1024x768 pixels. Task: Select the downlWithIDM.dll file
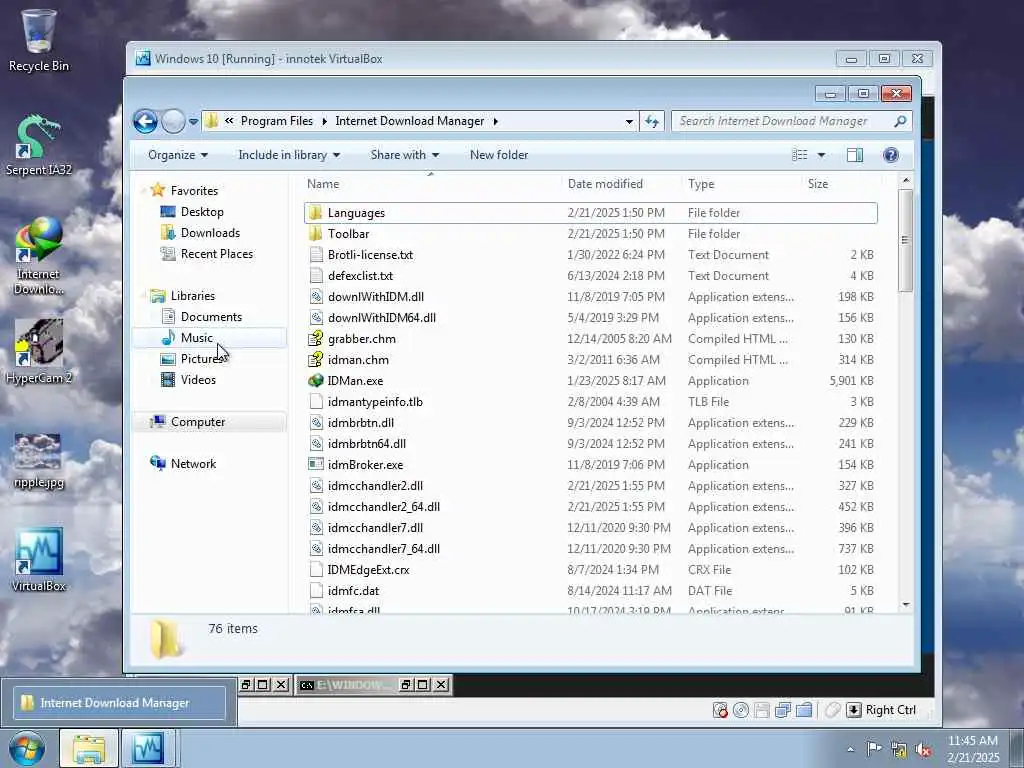(x=590, y=296)
